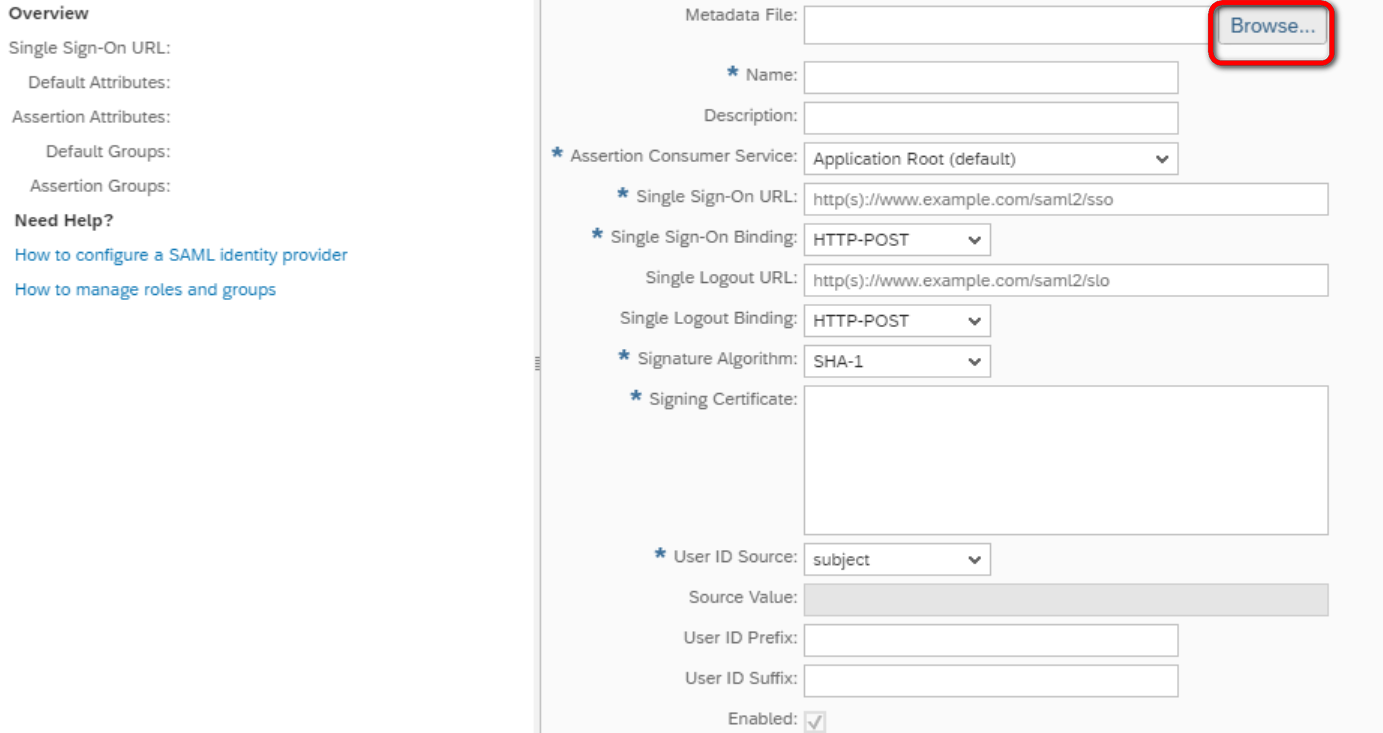Click the greyed-out Source Value field
The image size is (1383, 733).
point(1065,600)
